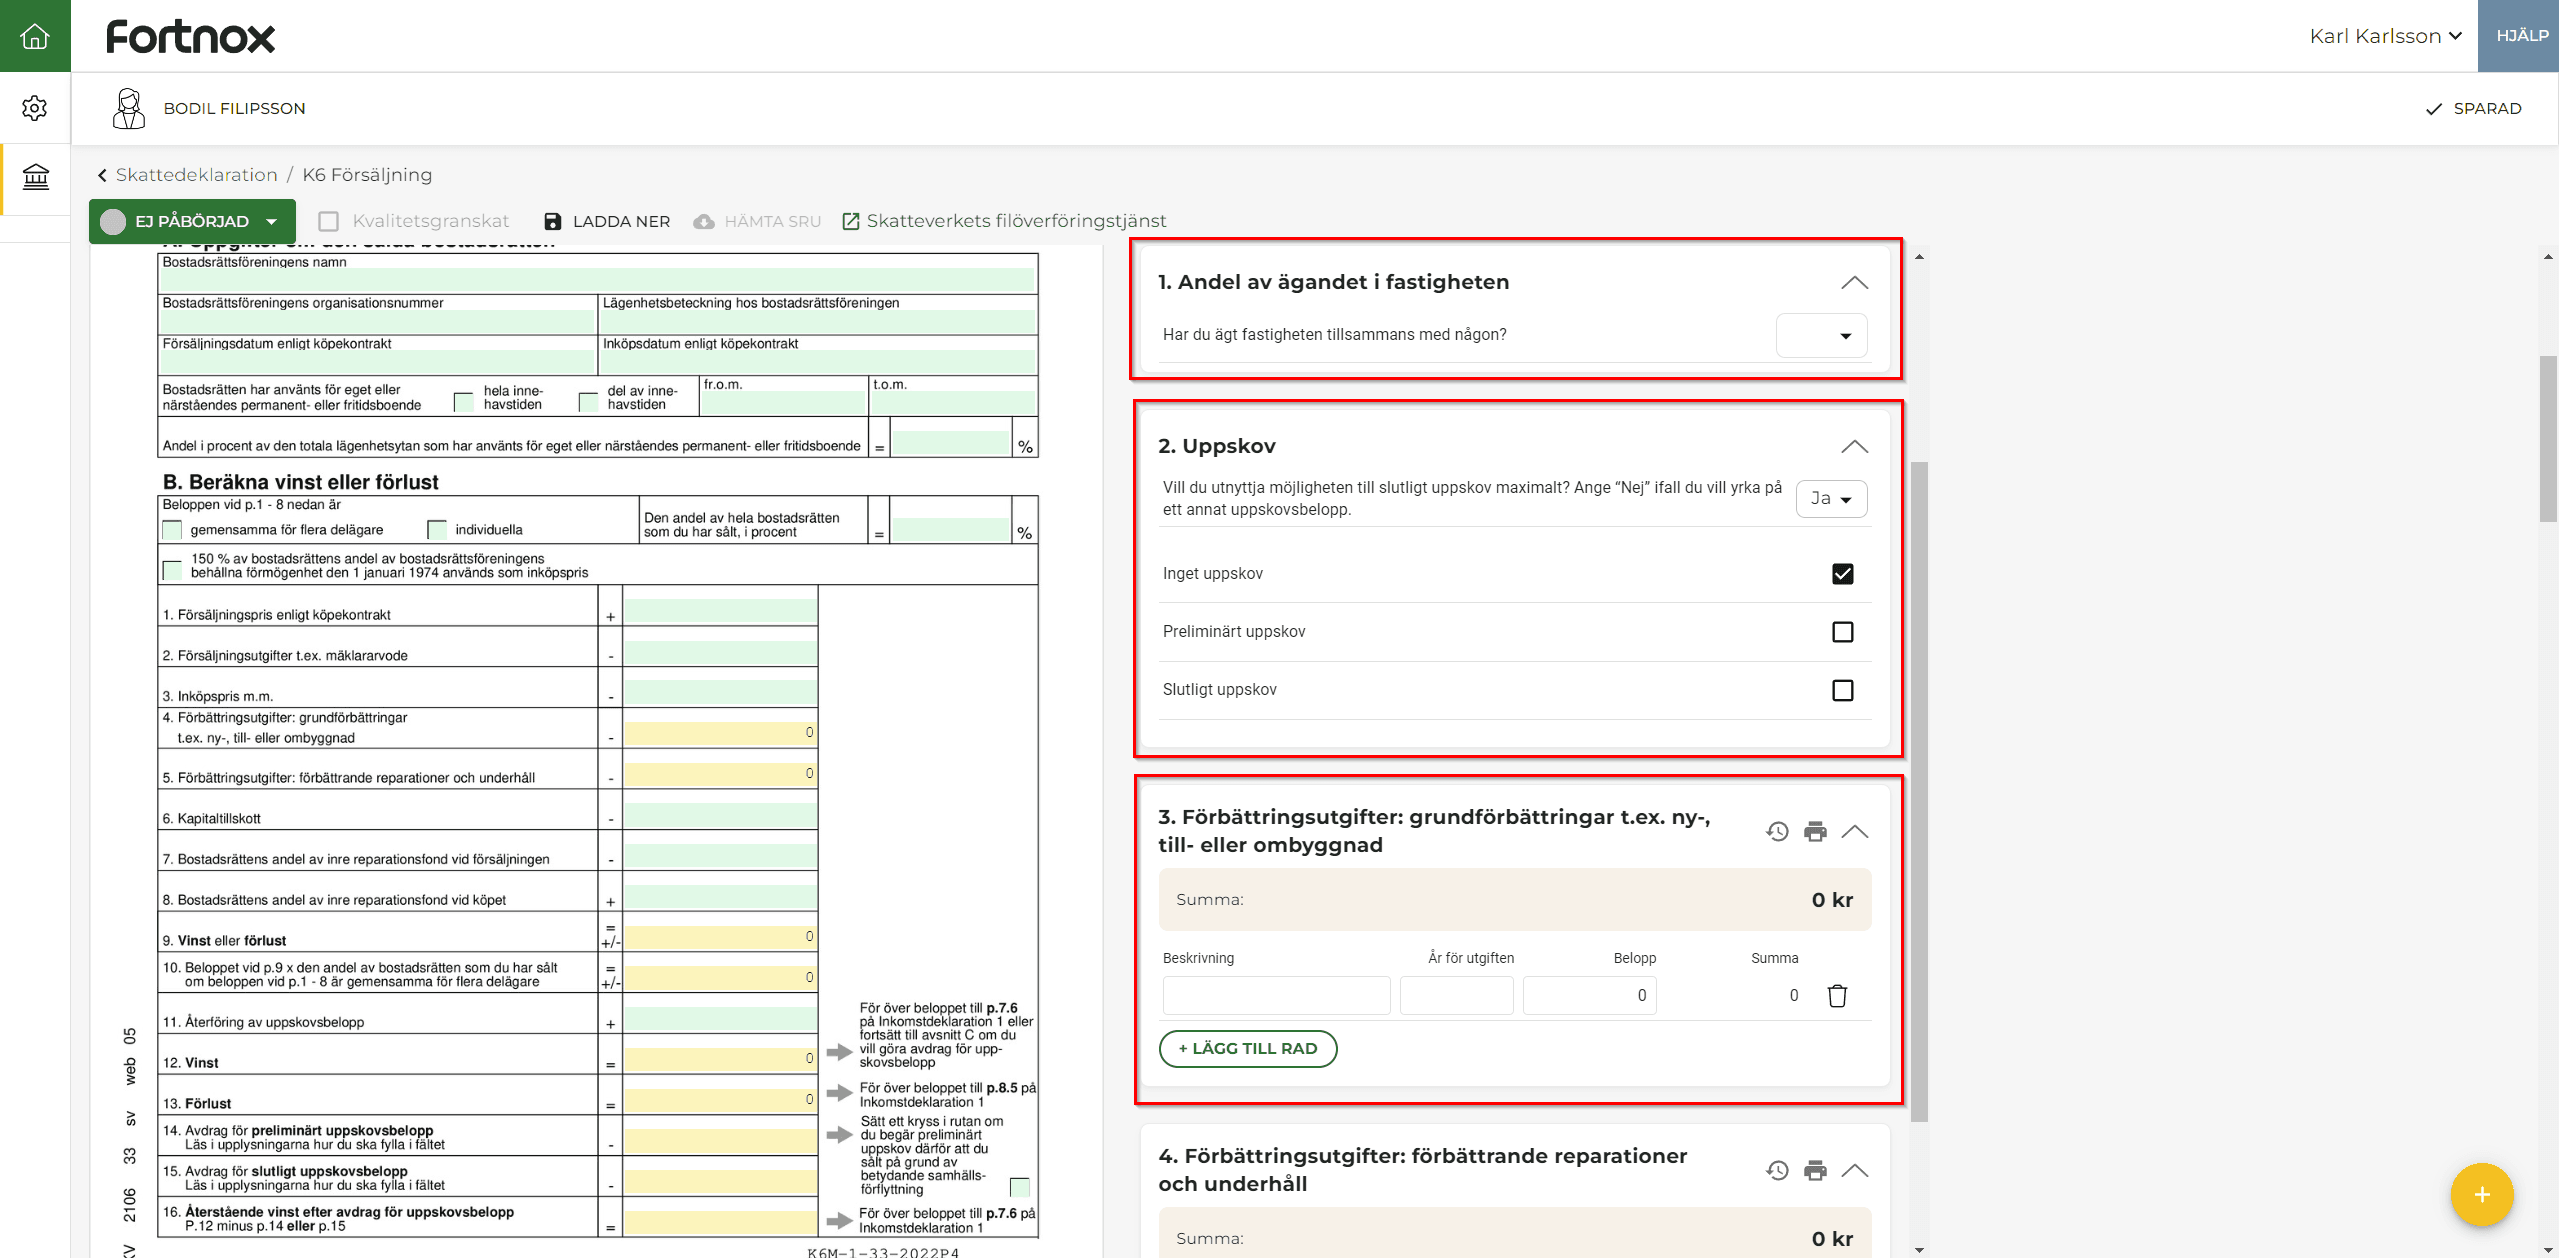The image size is (2559, 1258).
Task: Print section 3 Förbättringsutgifter grundförbättringar
Action: click(x=1815, y=831)
